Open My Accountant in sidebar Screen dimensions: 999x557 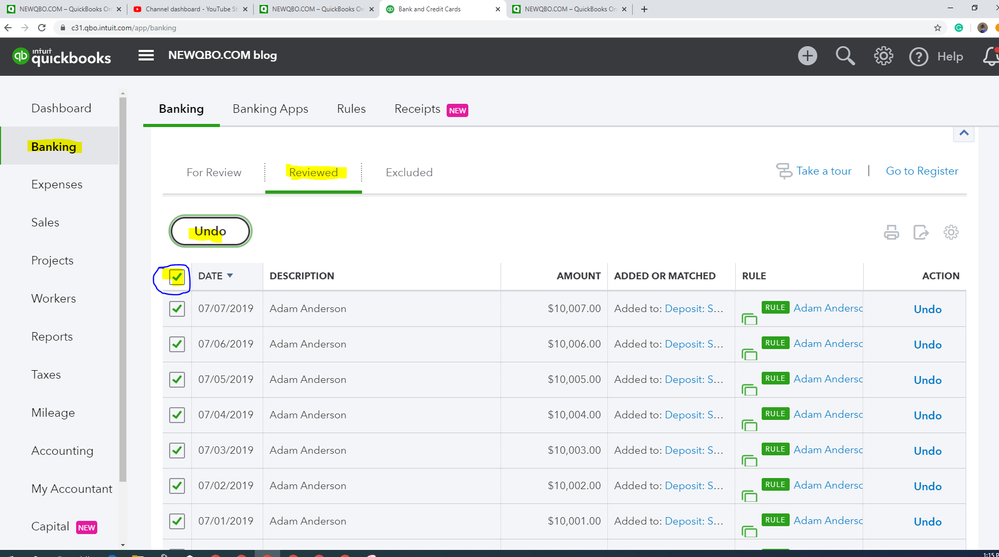71,489
